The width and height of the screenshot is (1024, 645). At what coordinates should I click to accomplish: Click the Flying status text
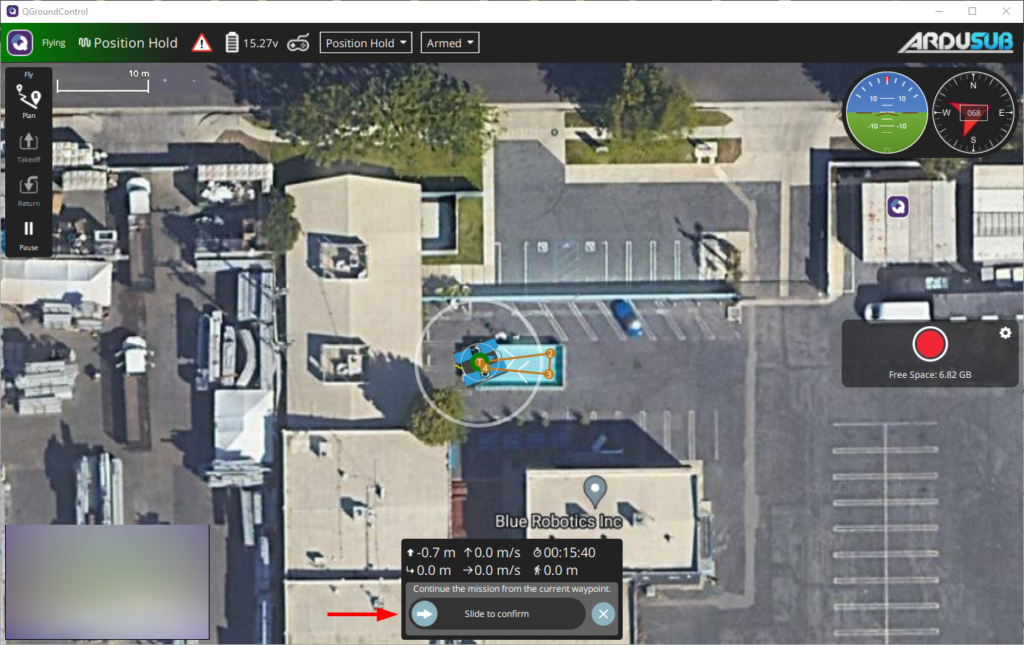click(54, 43)
